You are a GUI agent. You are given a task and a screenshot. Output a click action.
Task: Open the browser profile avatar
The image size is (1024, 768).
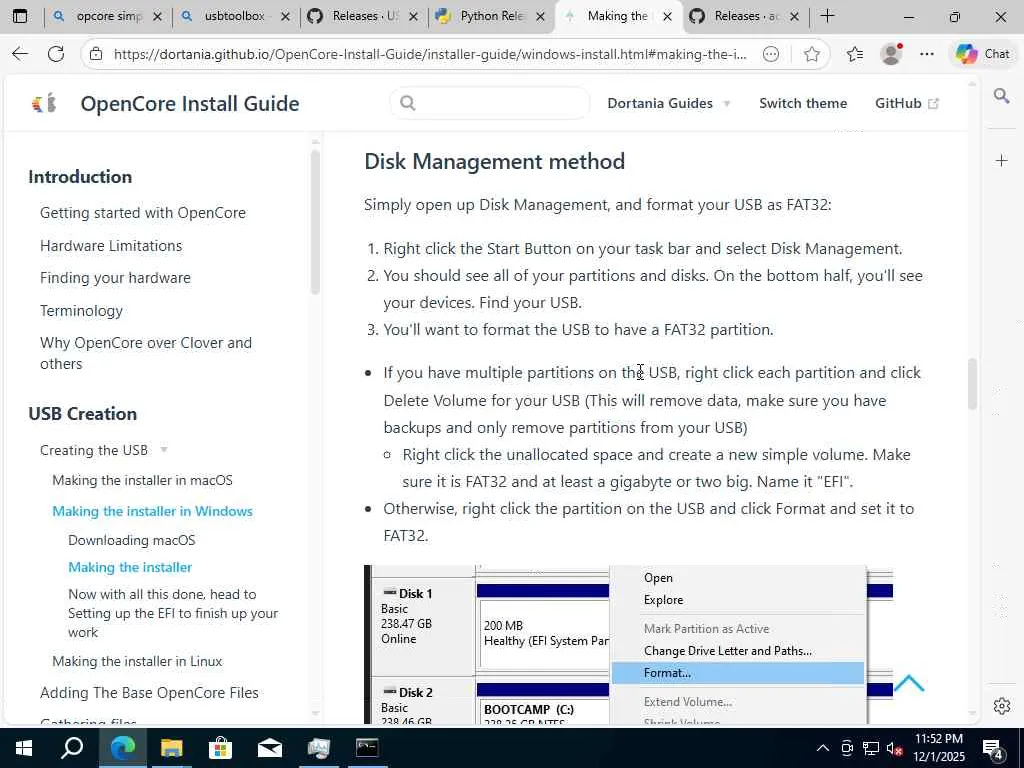[891, 54]
